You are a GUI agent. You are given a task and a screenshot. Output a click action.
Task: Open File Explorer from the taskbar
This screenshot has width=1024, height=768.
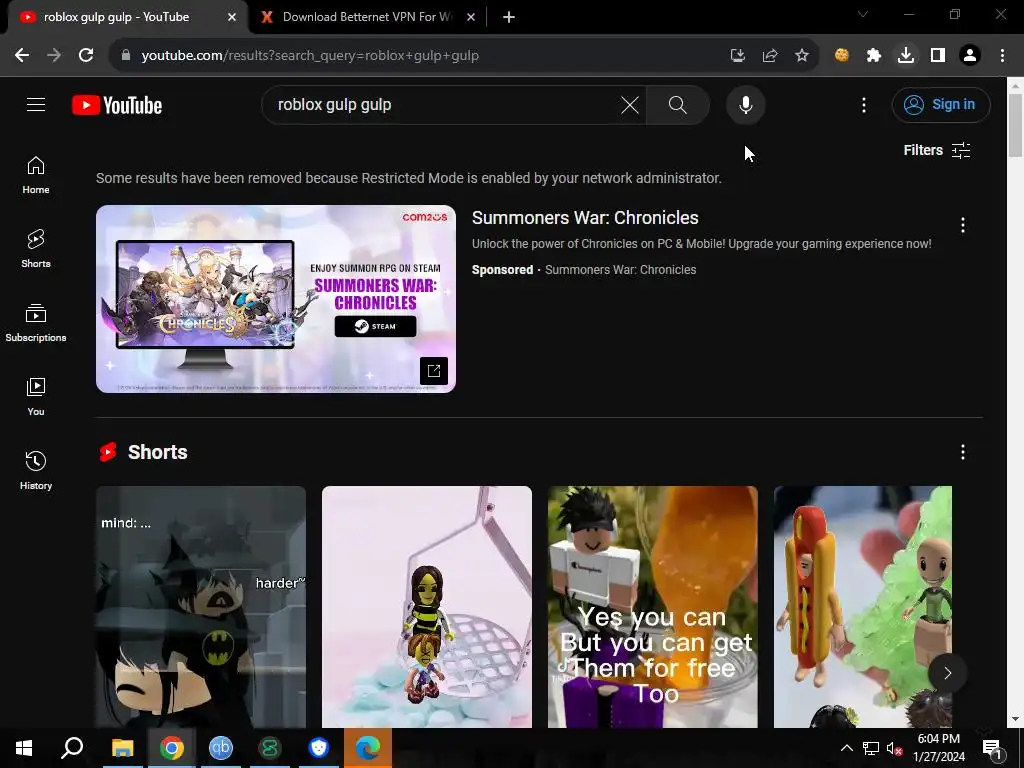[122, 748]
